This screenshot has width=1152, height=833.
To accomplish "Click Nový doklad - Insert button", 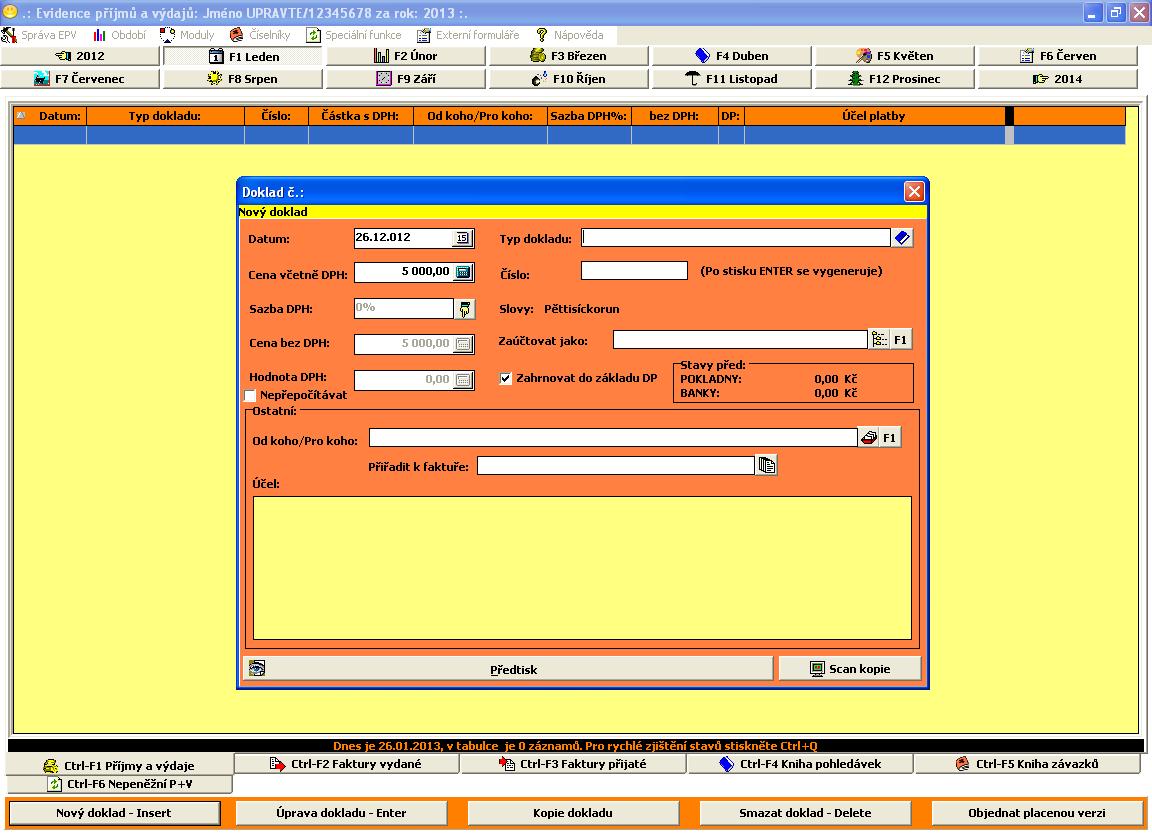I will point(114,813).
